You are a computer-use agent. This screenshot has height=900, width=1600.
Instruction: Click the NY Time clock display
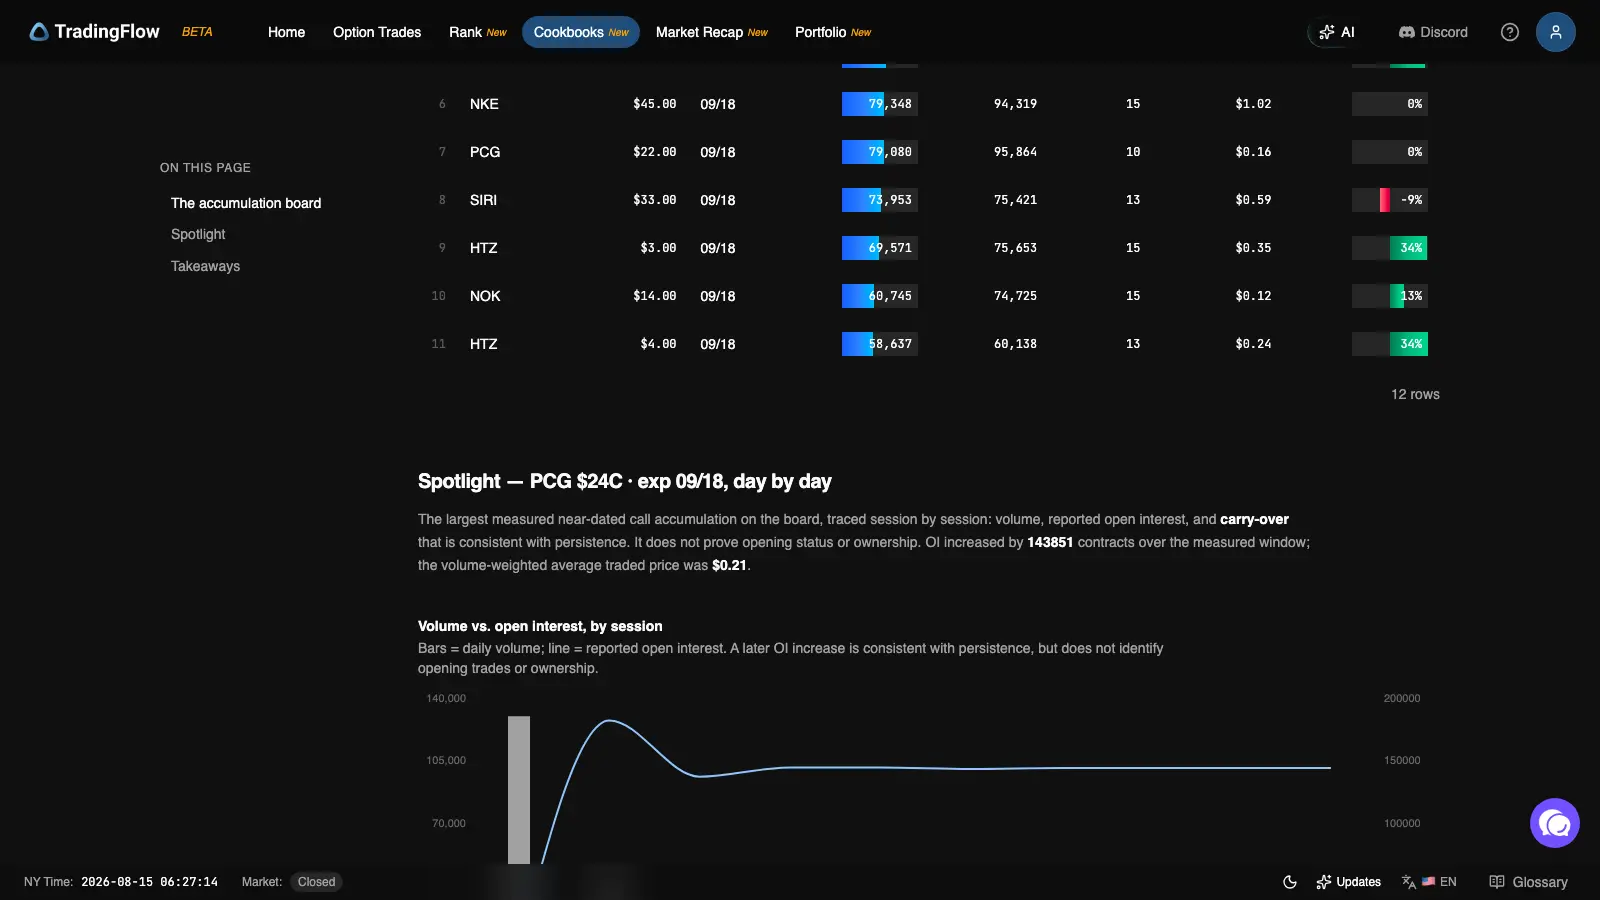click(x=149, y=882)
